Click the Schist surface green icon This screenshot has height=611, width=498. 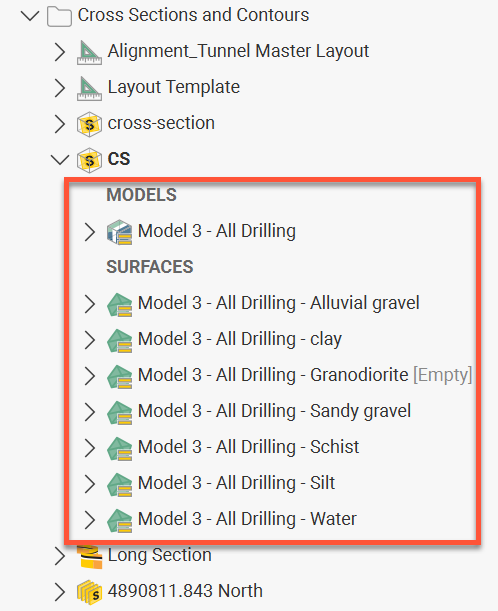(119, 449)
